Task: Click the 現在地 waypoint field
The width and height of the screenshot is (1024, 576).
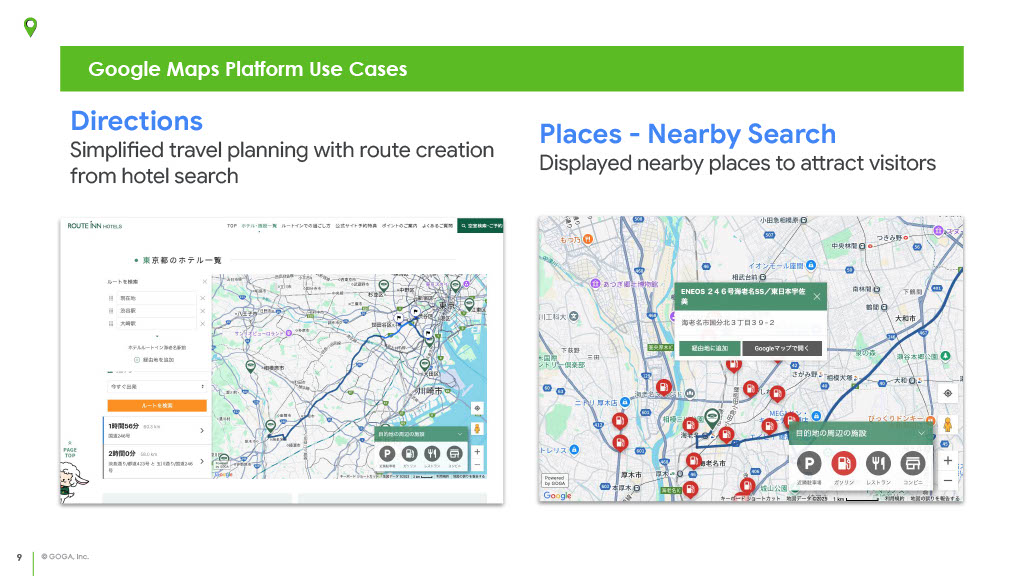Action: point(156,298)
